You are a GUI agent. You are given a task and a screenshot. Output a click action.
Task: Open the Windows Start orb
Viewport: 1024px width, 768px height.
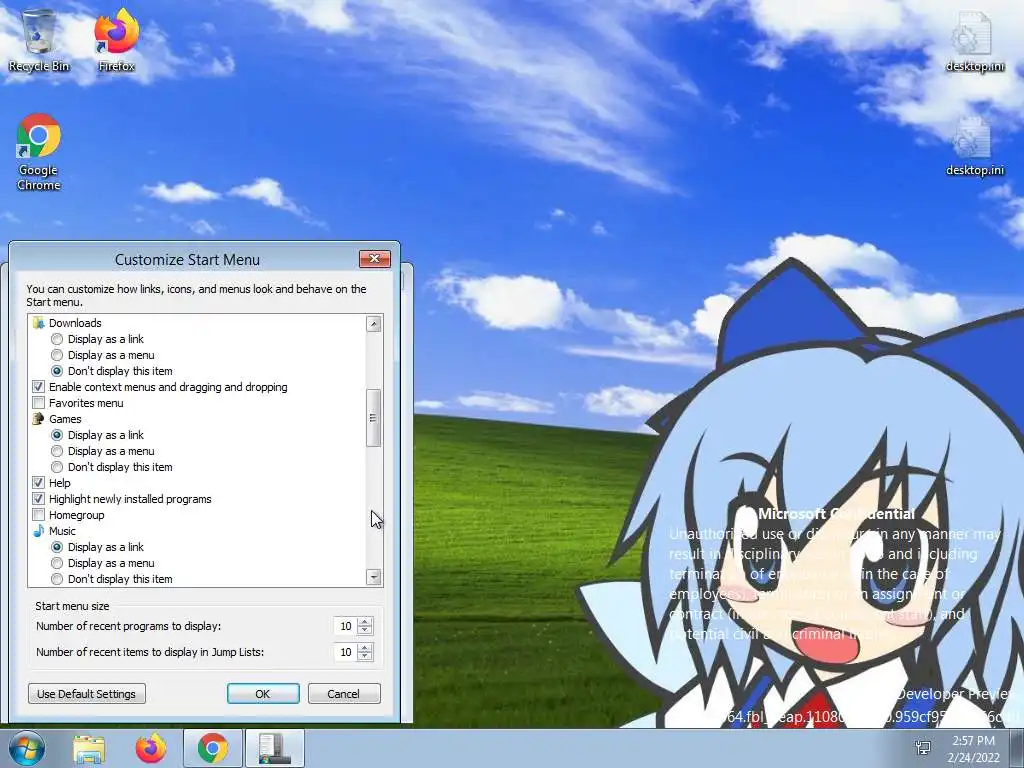(x=27, y=748)
